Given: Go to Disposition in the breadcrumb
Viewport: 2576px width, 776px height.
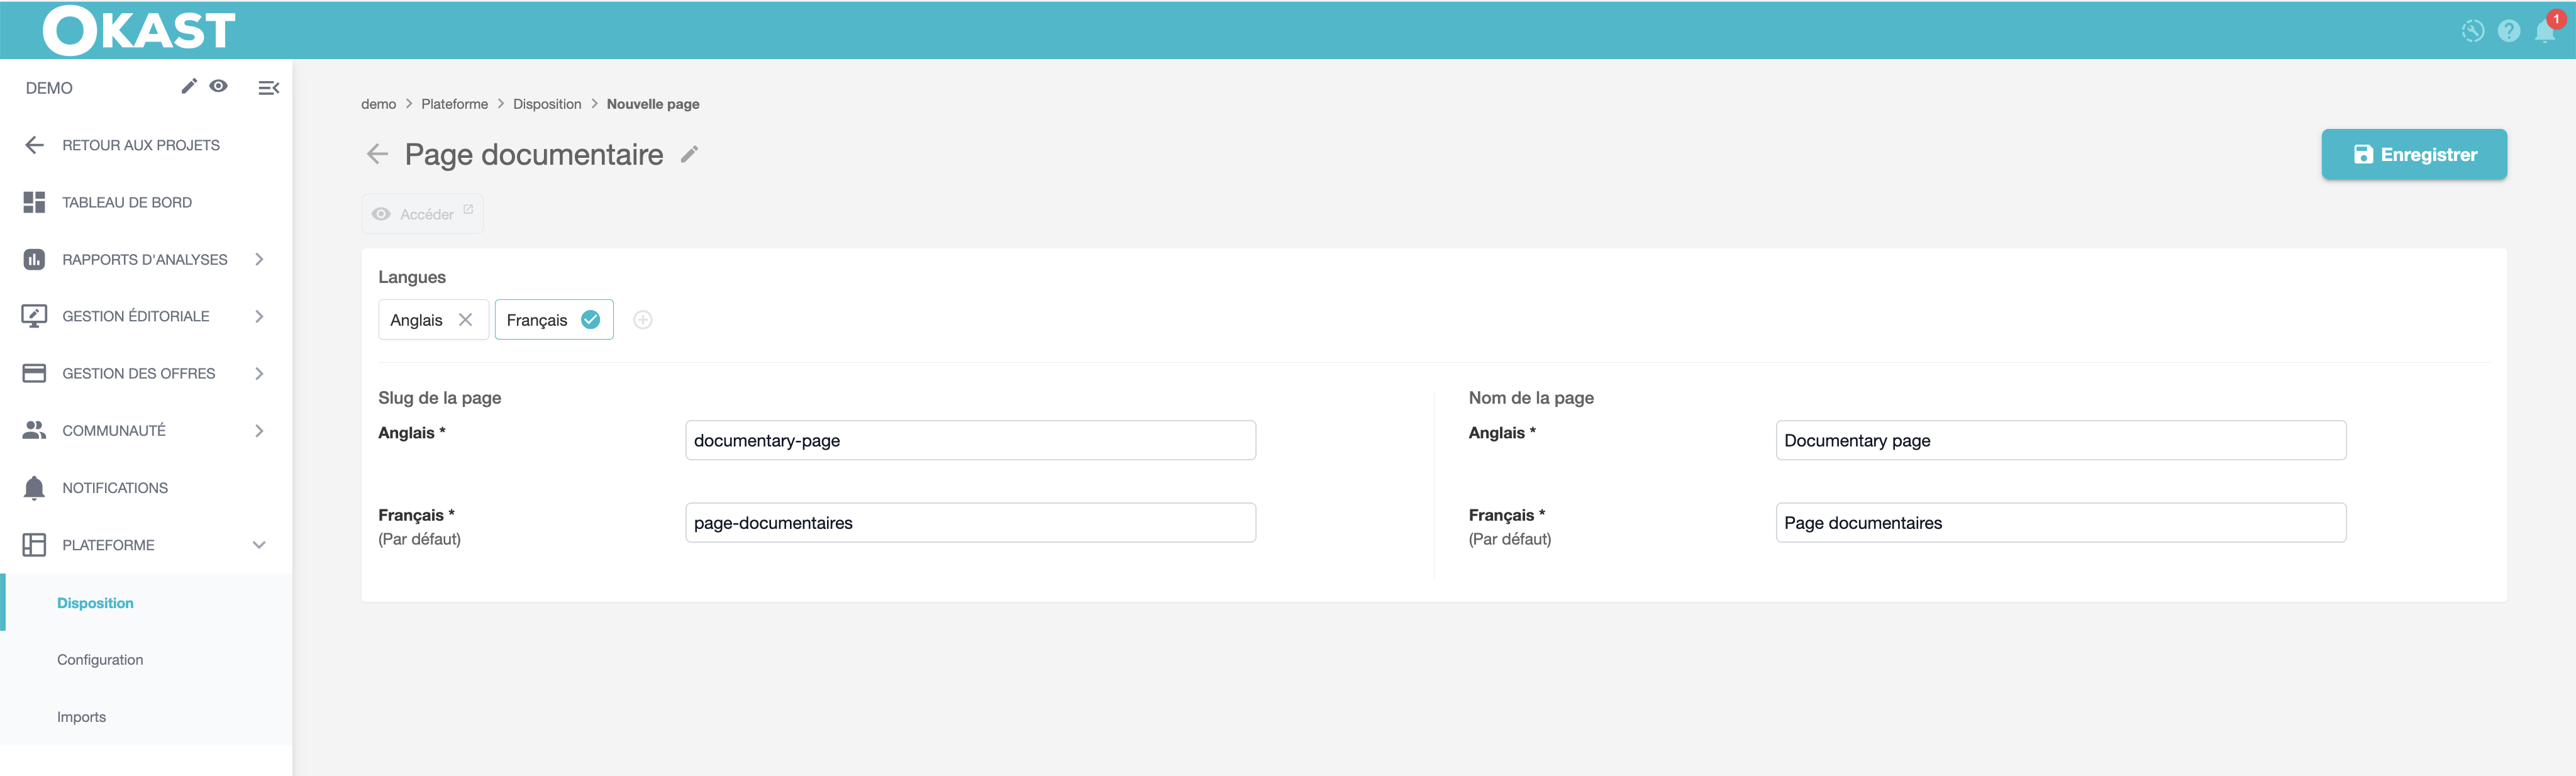Looking at the screenshot, I should pos(547,104).
